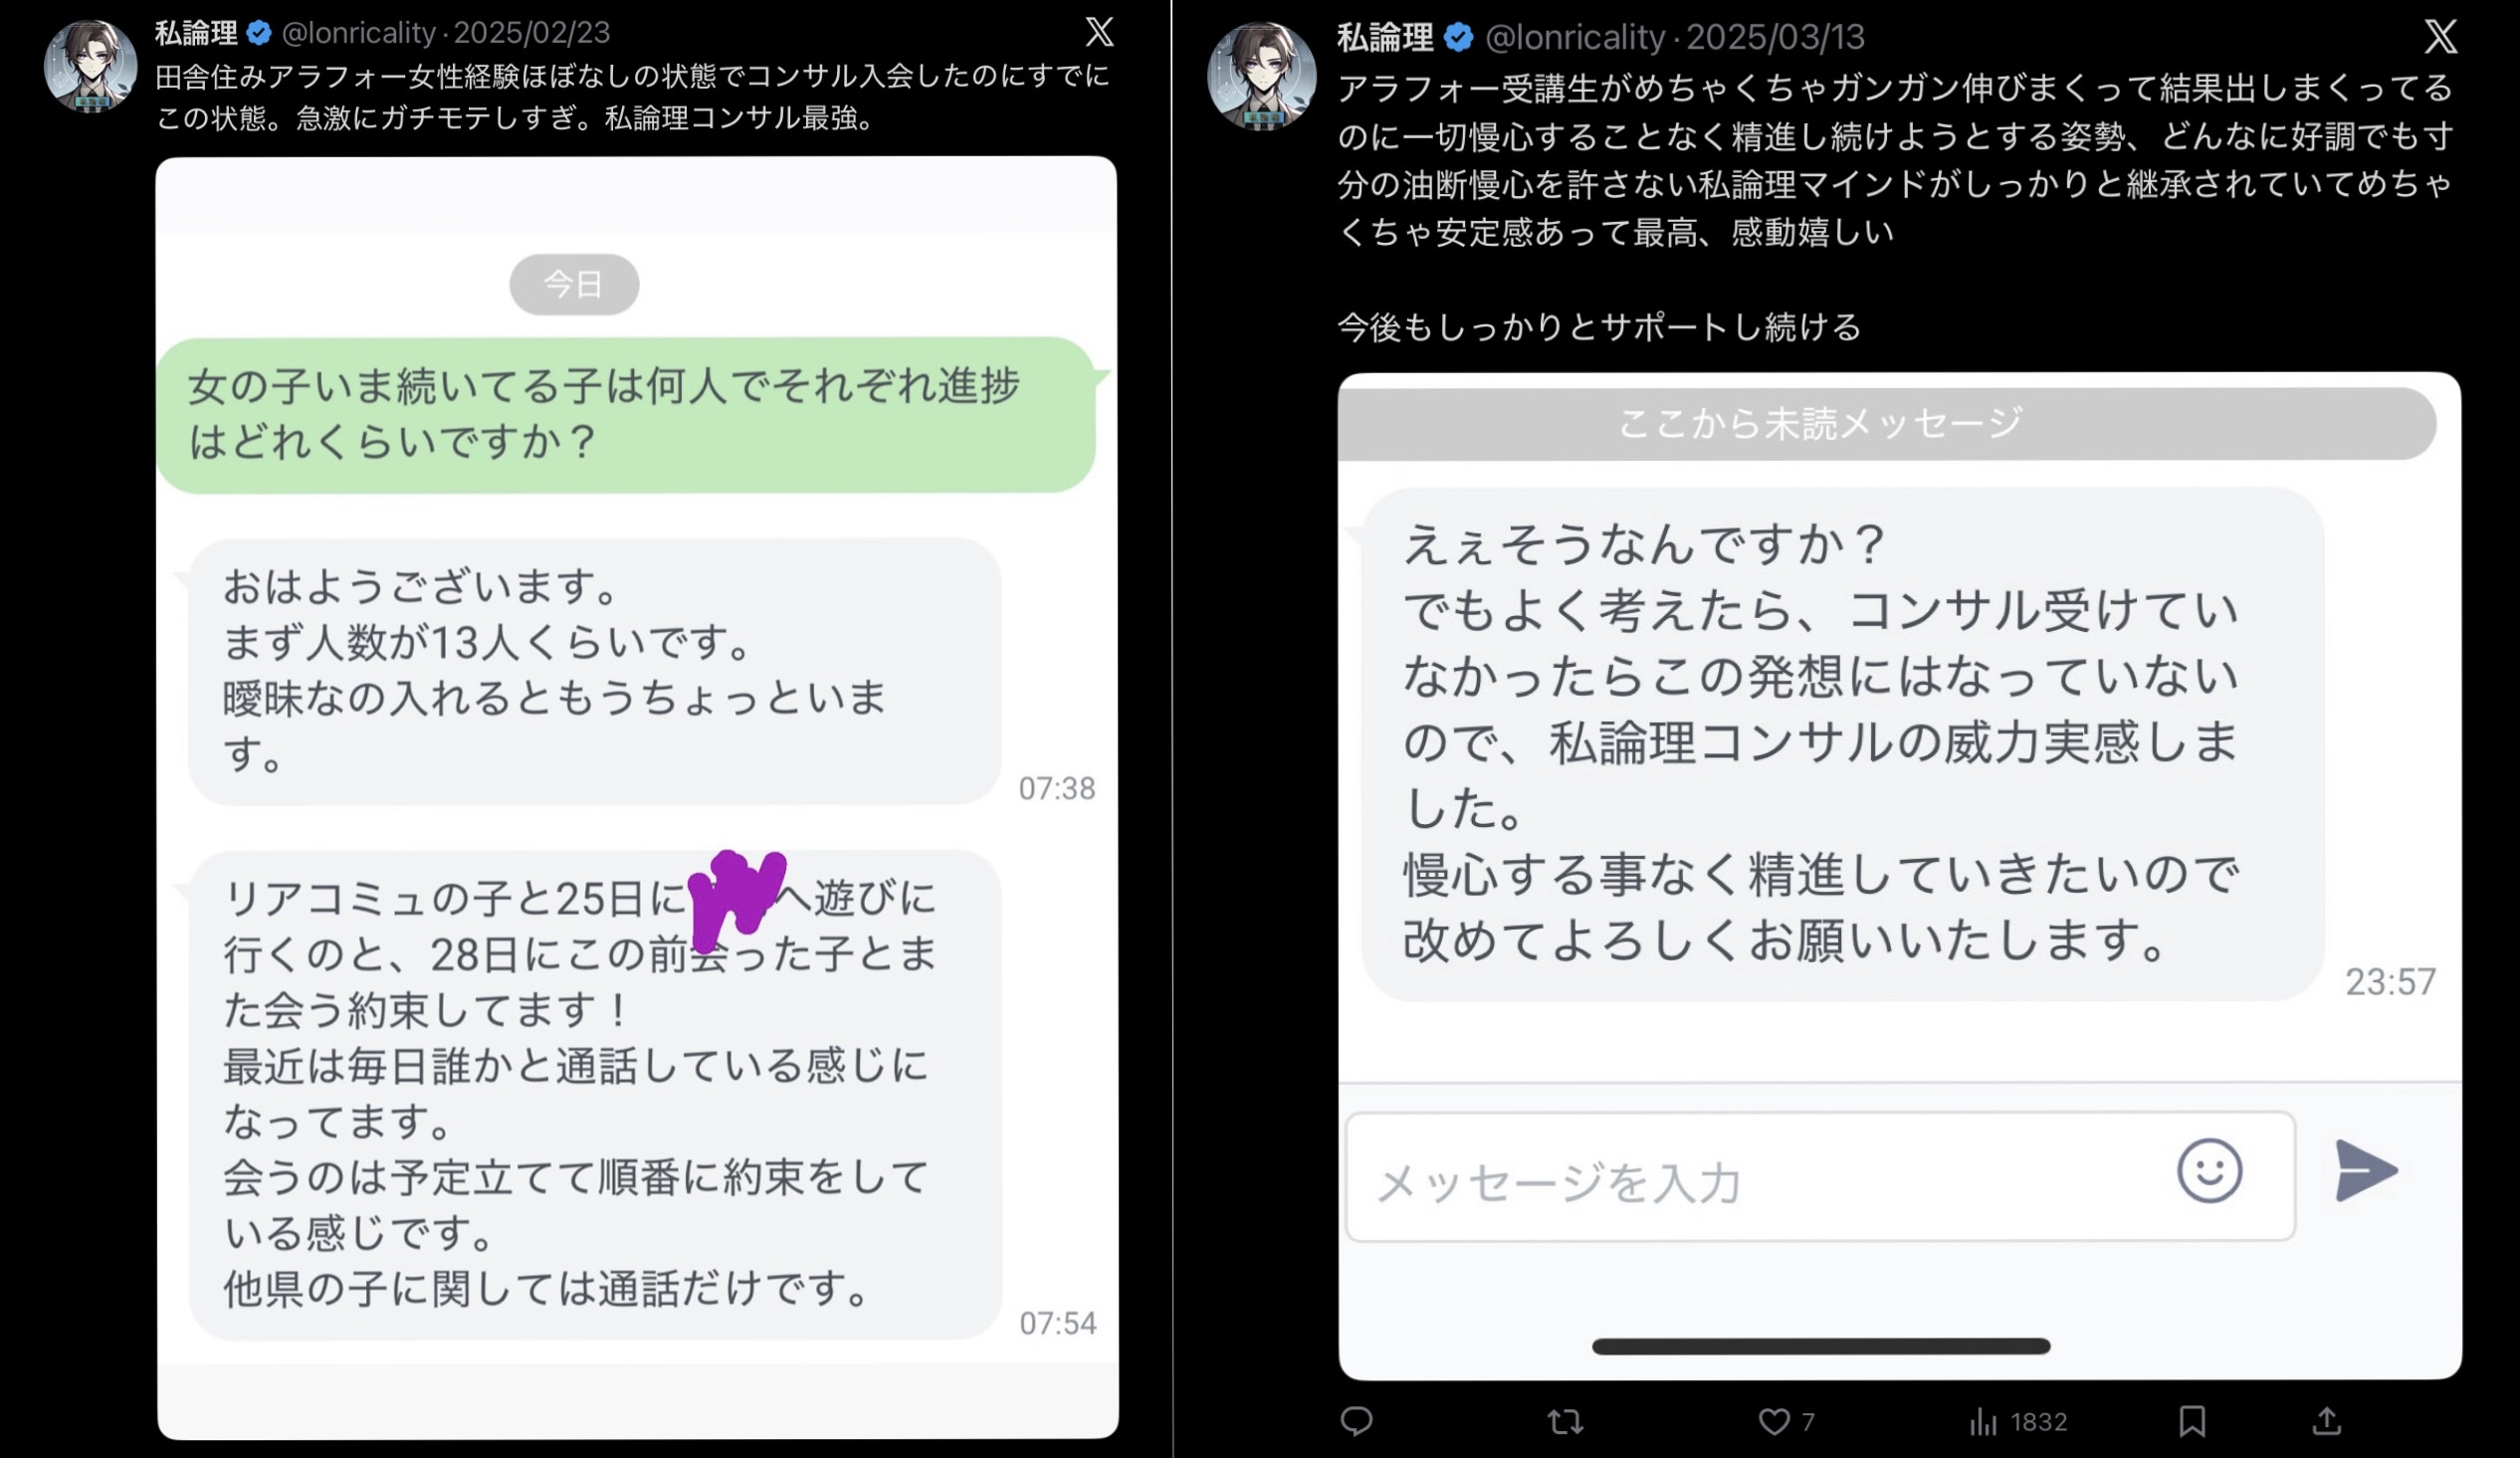Click the メッセージを入力 input field

pyautogui.click(x=1820, y=1176)
